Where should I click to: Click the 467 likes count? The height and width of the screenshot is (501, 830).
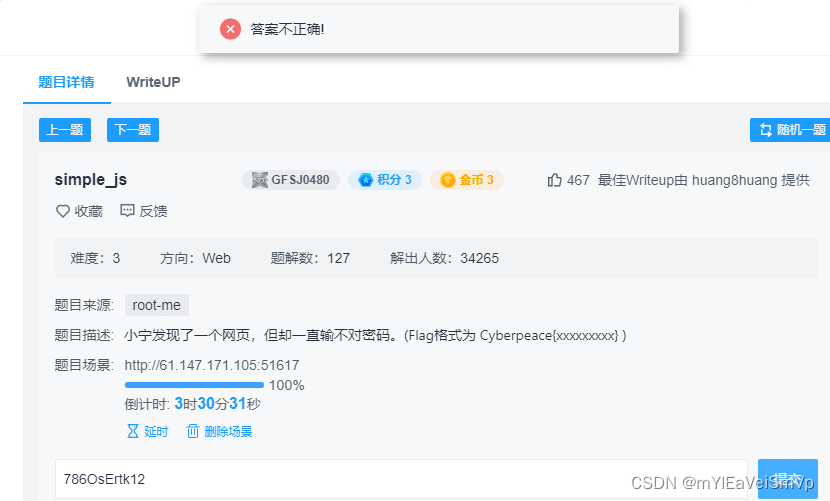pyautogui.click(x=578, y=180)
